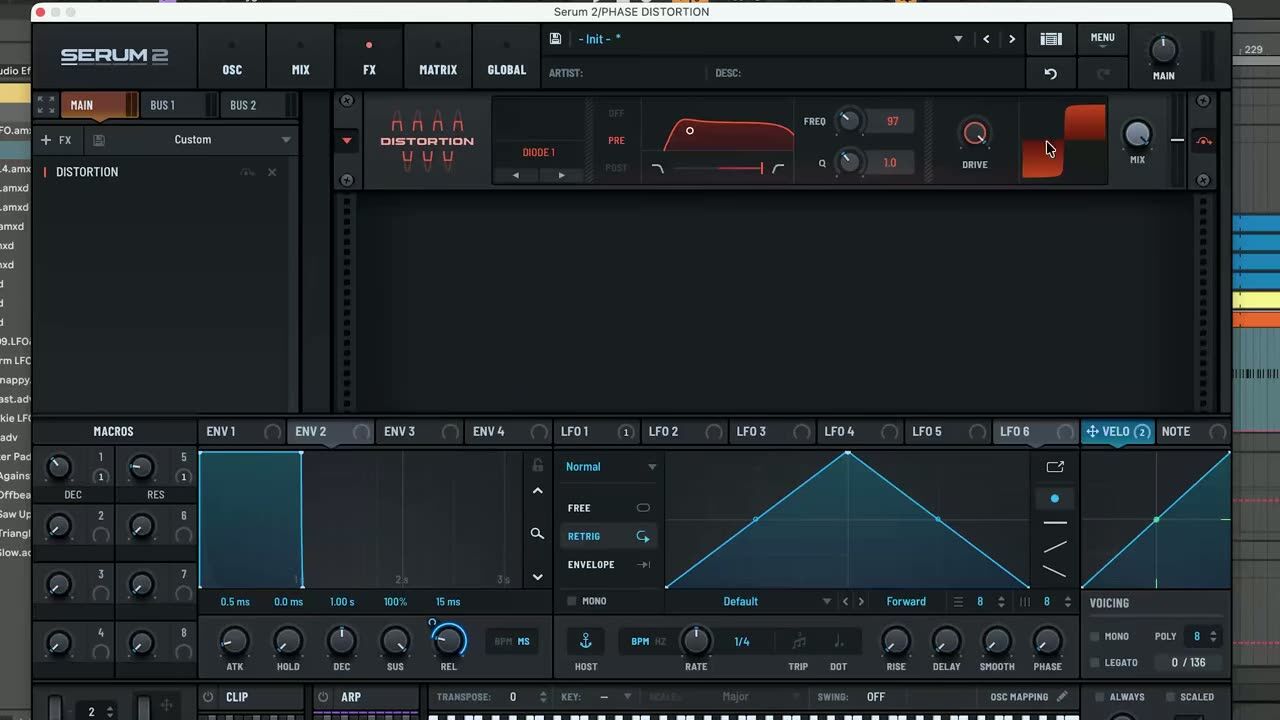Click the envelope zoom up chevron
The image size is (1280, 720).
[x=537, y=491]
